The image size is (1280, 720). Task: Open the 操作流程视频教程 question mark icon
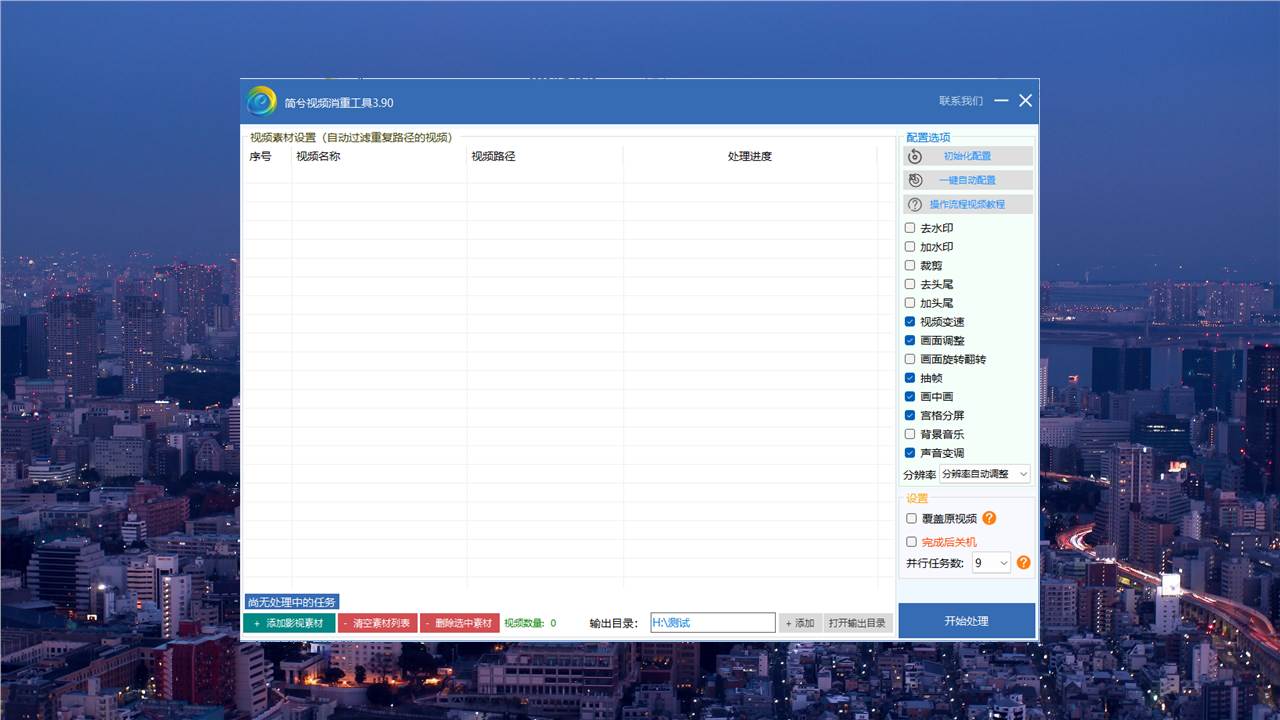[915, 204]
